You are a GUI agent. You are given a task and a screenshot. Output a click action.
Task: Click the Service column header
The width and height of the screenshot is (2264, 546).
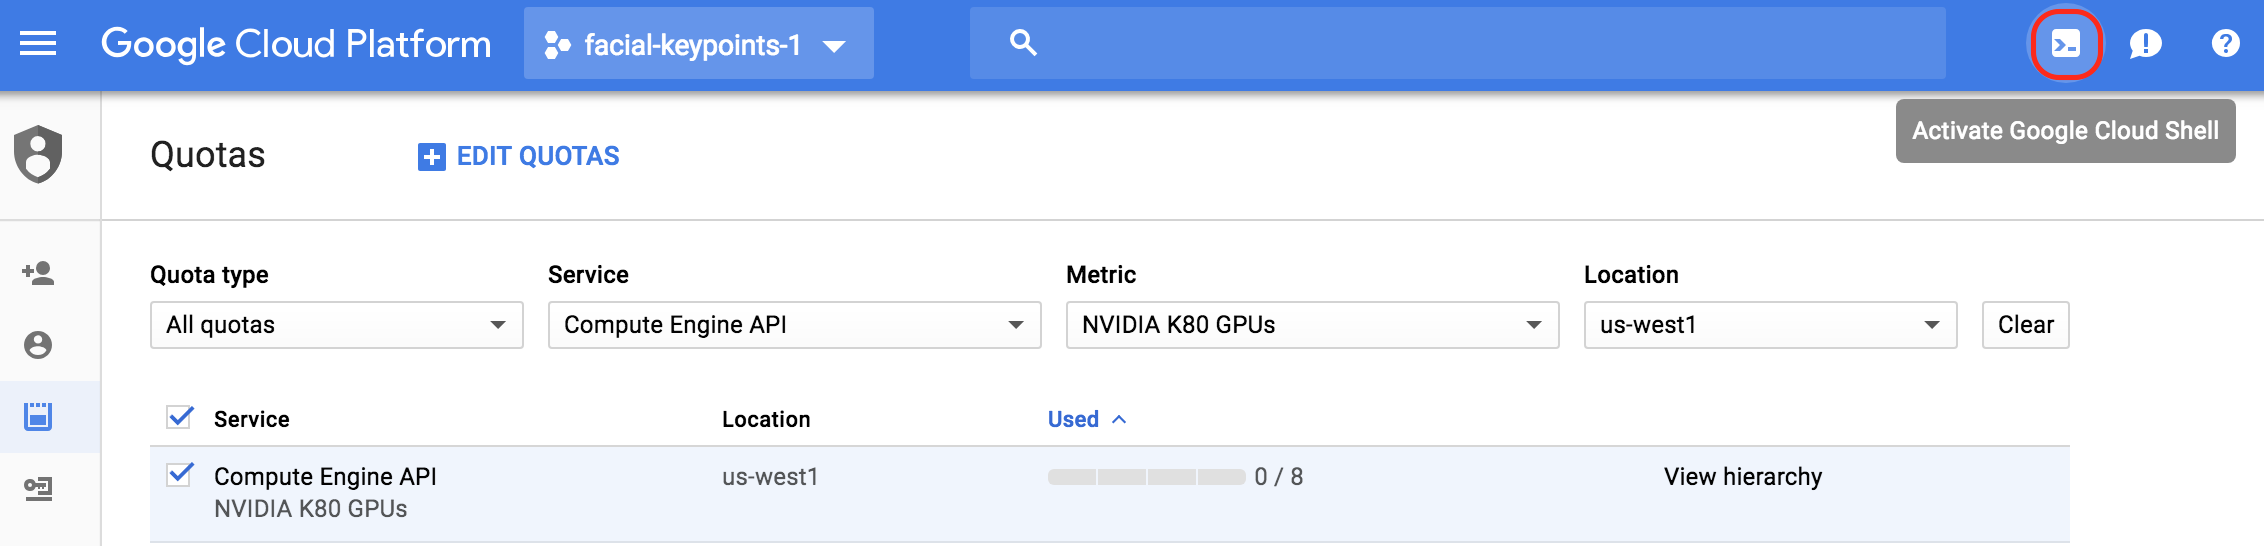pyautogui.click(x=251, y=419)
